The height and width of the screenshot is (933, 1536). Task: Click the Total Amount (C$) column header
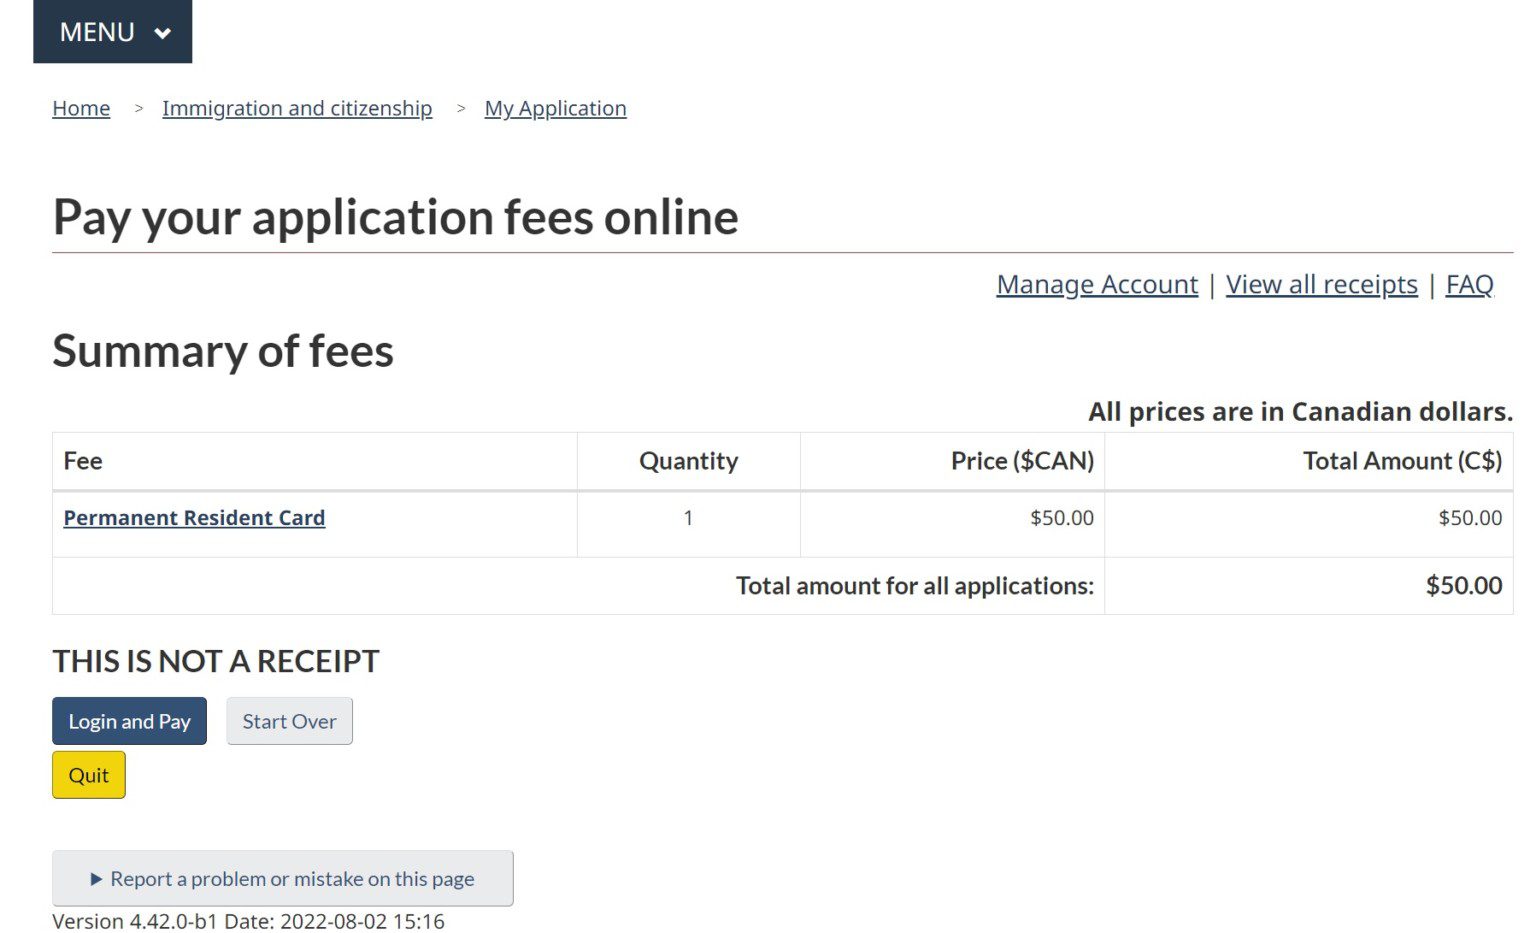click(x=1402, y=461)
